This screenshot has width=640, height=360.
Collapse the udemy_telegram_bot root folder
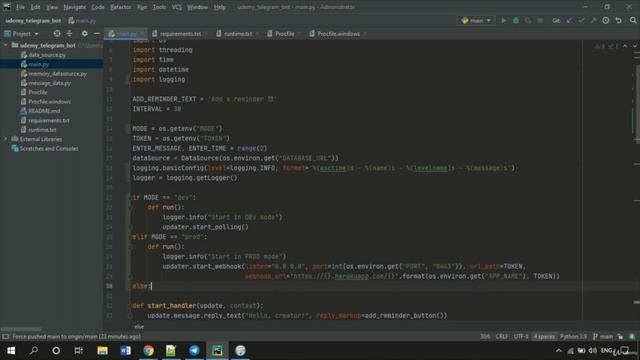6,45
